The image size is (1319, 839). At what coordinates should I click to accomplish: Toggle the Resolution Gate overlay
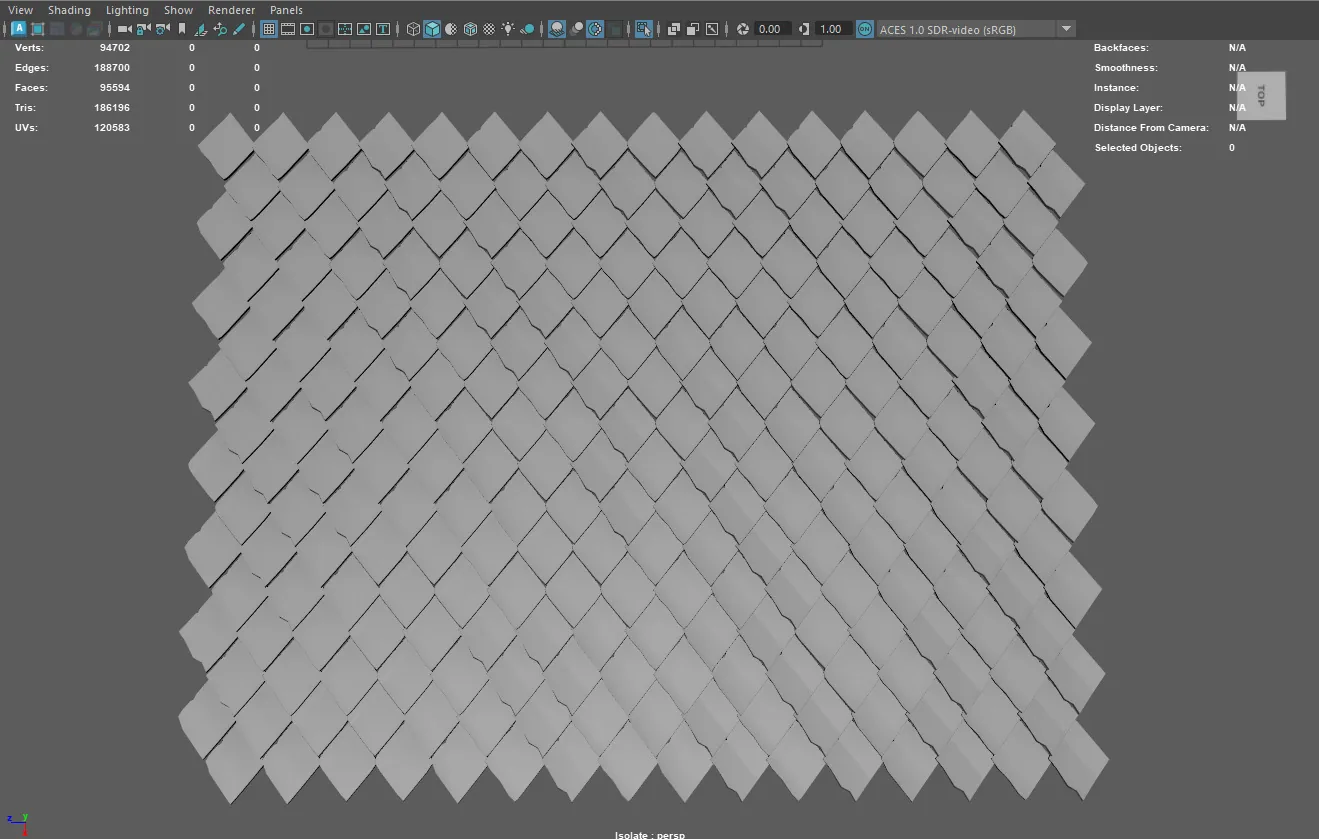tap(307, 29)
